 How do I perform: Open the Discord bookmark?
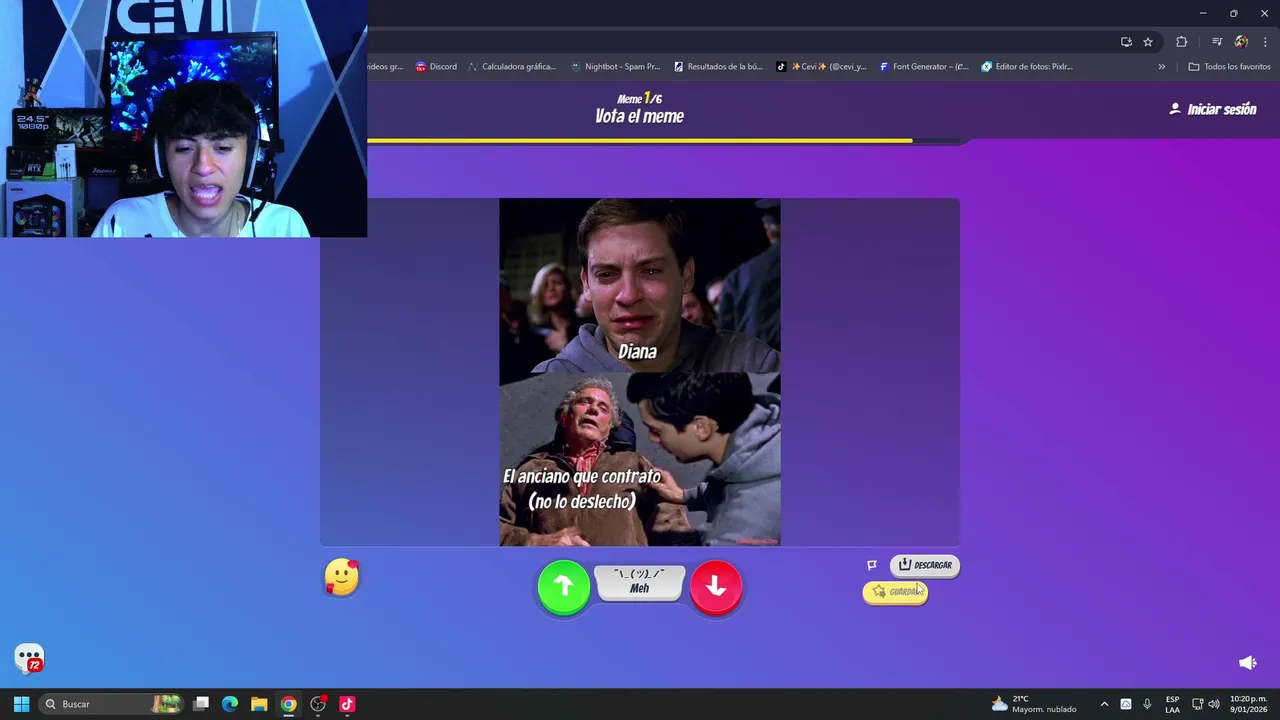click(436, 67)
